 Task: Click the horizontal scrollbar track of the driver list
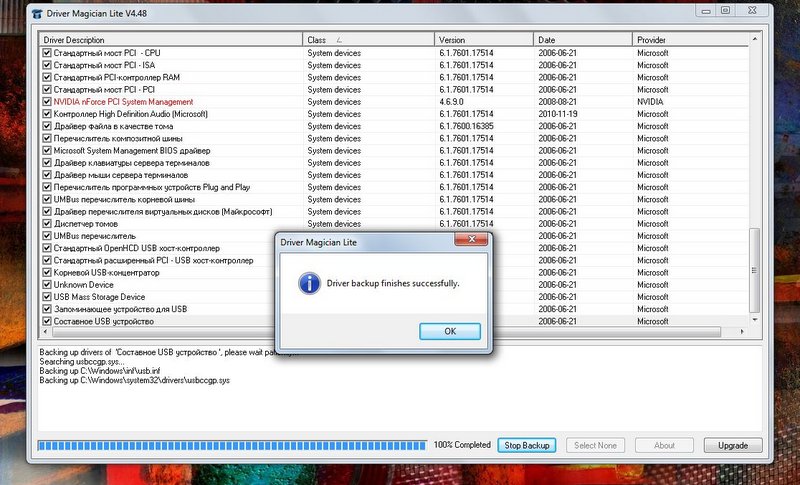386,331
